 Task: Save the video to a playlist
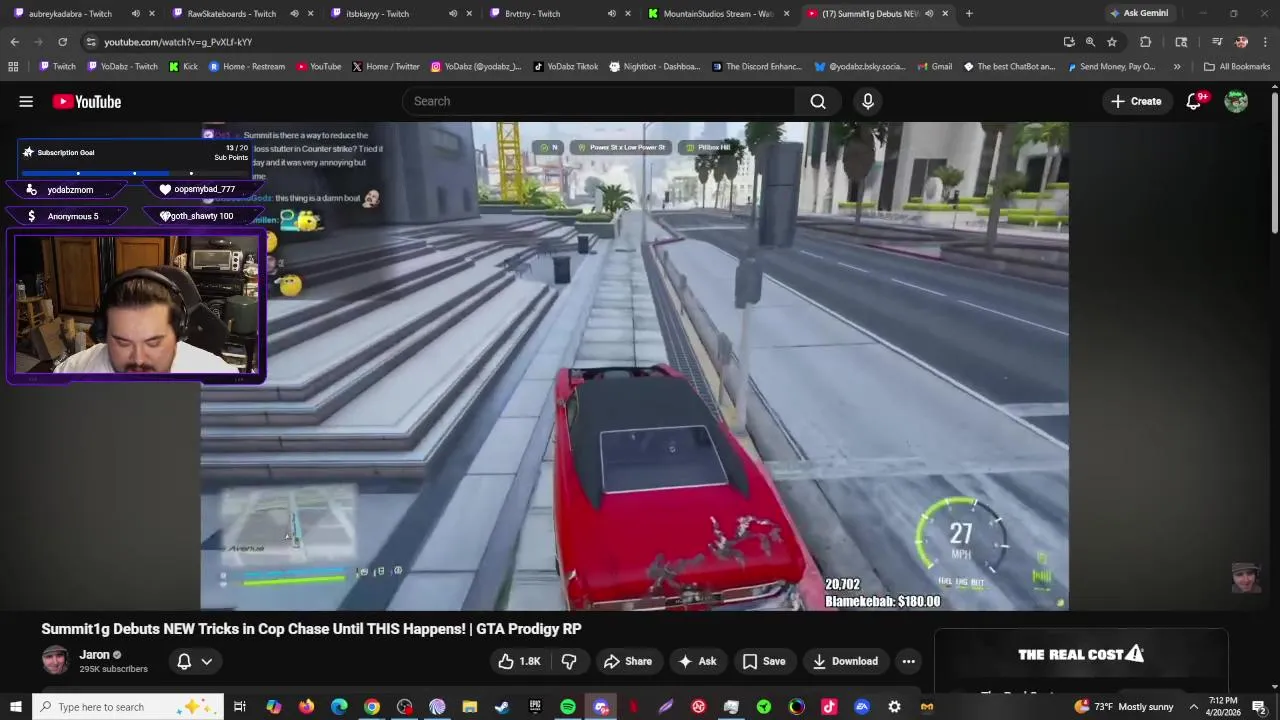(x=764, y=661)
